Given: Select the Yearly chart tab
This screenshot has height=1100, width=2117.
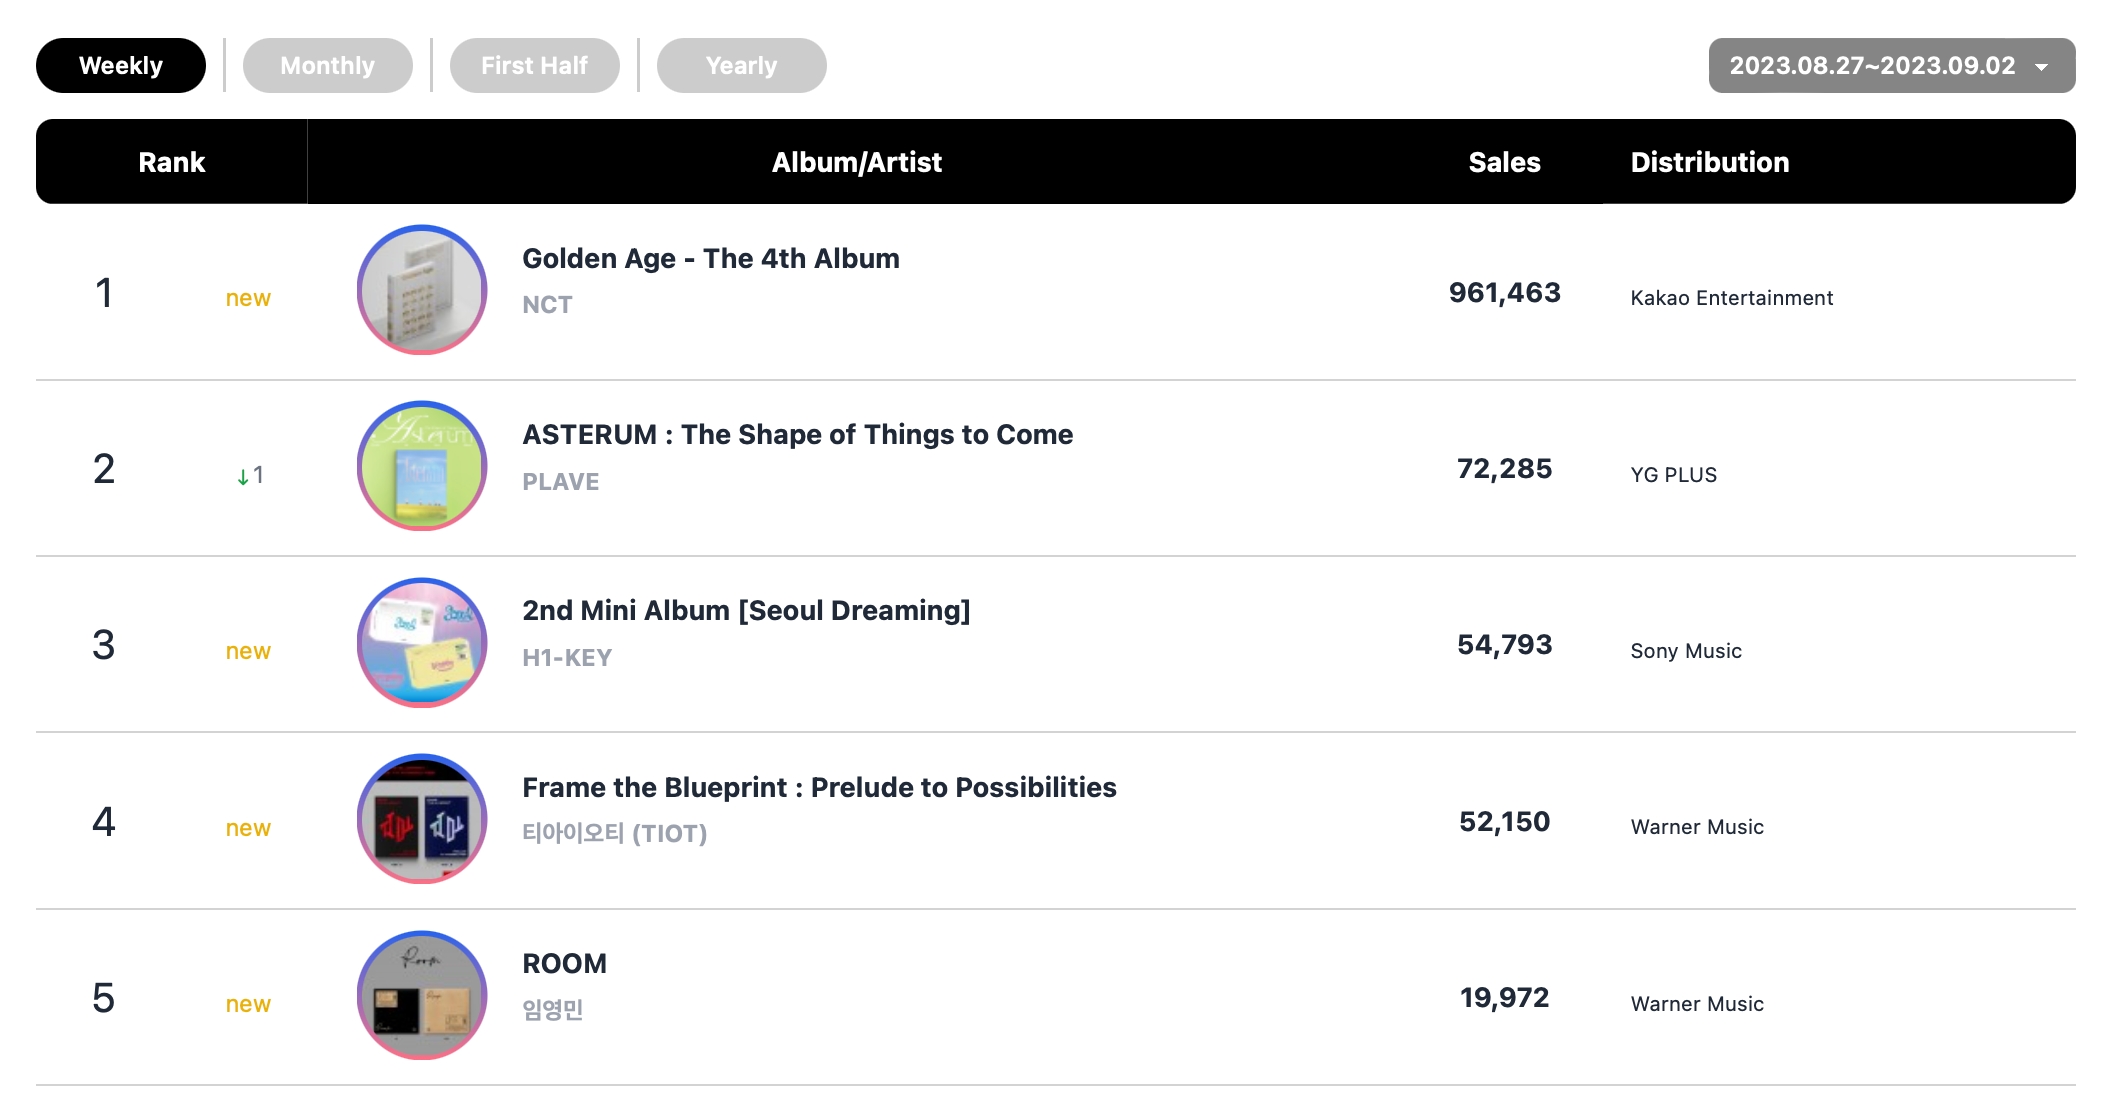Looking at the screenshot, I should tap(741, 66).
